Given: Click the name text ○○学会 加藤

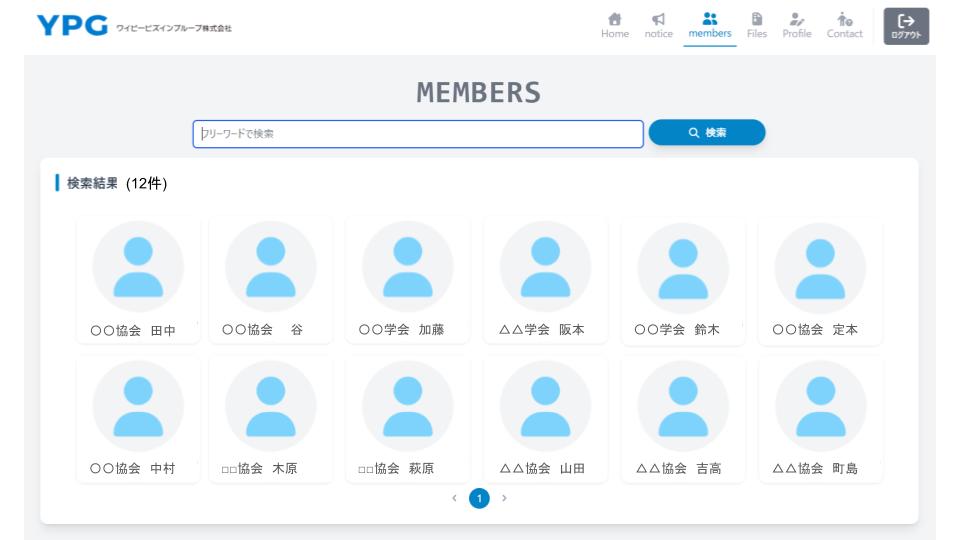Looking at the screenshot, I should tap(402, 329).
